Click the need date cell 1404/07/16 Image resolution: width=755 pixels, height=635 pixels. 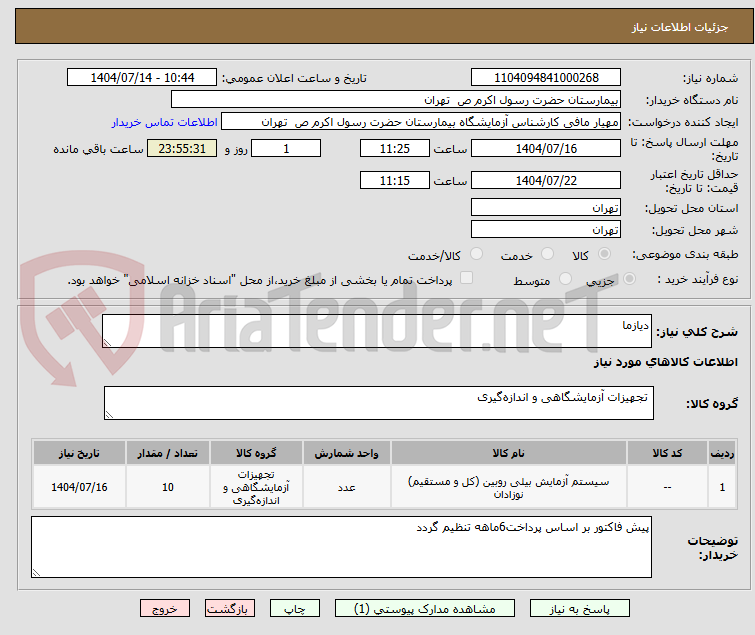click(79, 487)
